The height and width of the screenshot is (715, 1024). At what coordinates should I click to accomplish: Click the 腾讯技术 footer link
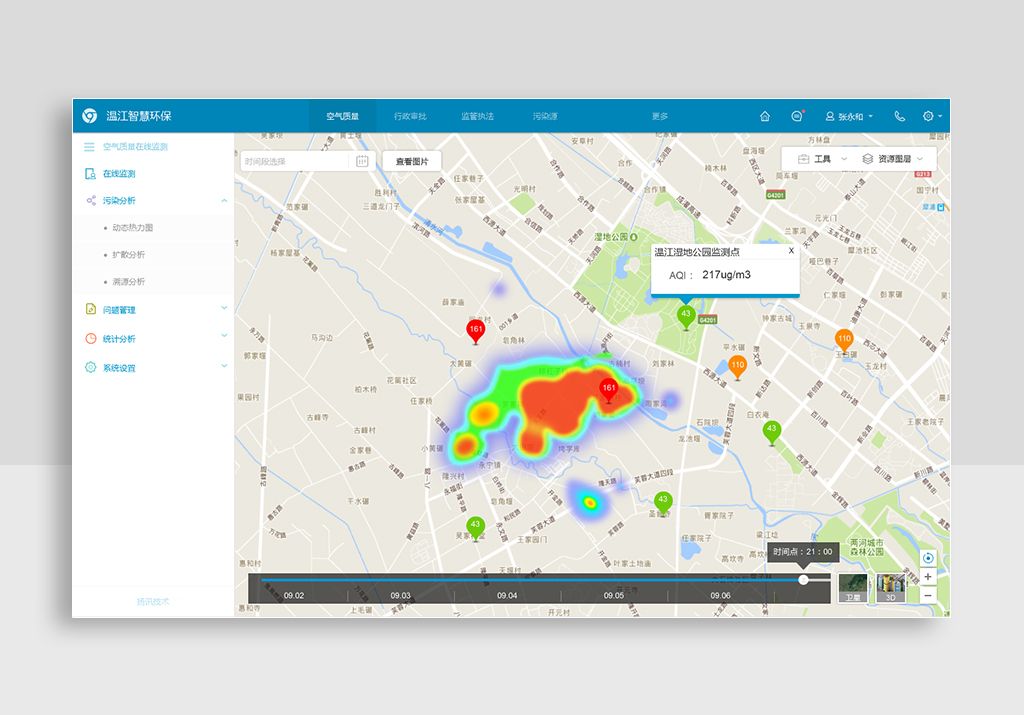coord(153,601)
